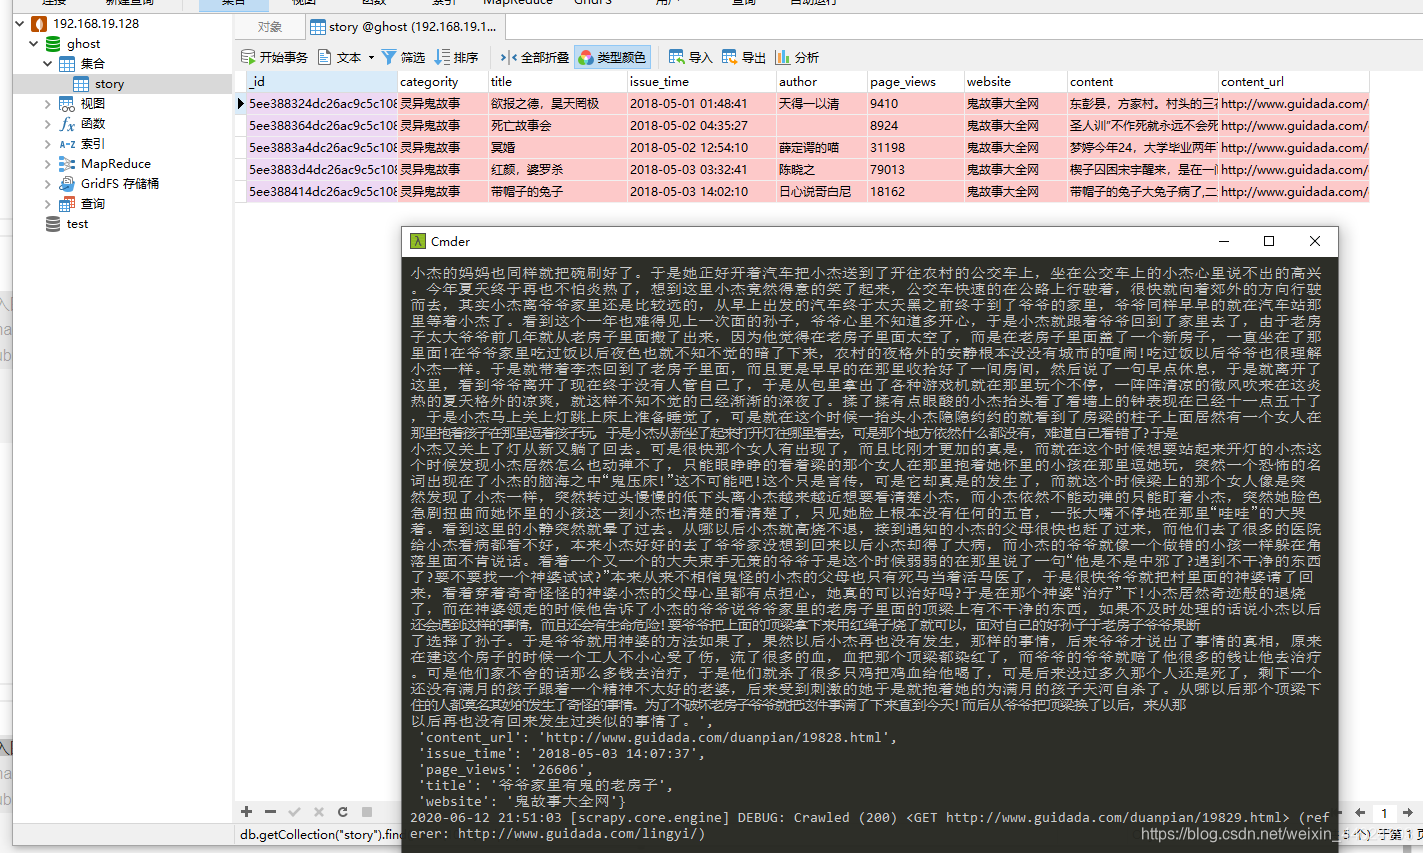1423x853 pixels.
Task: Toggle the Type Color (类型颜色) button
Action: point(612,57)
